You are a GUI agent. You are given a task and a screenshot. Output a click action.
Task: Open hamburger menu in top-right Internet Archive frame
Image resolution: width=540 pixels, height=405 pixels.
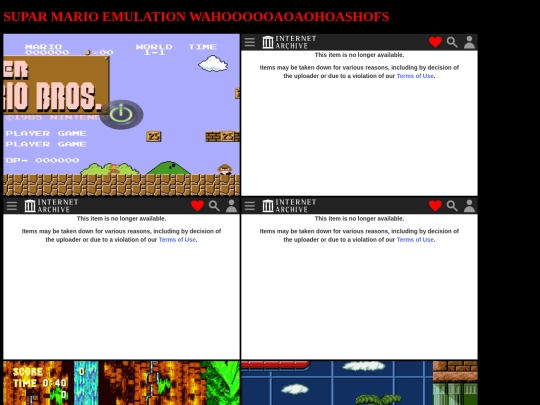pyautogui.click(x=250, y=42)
